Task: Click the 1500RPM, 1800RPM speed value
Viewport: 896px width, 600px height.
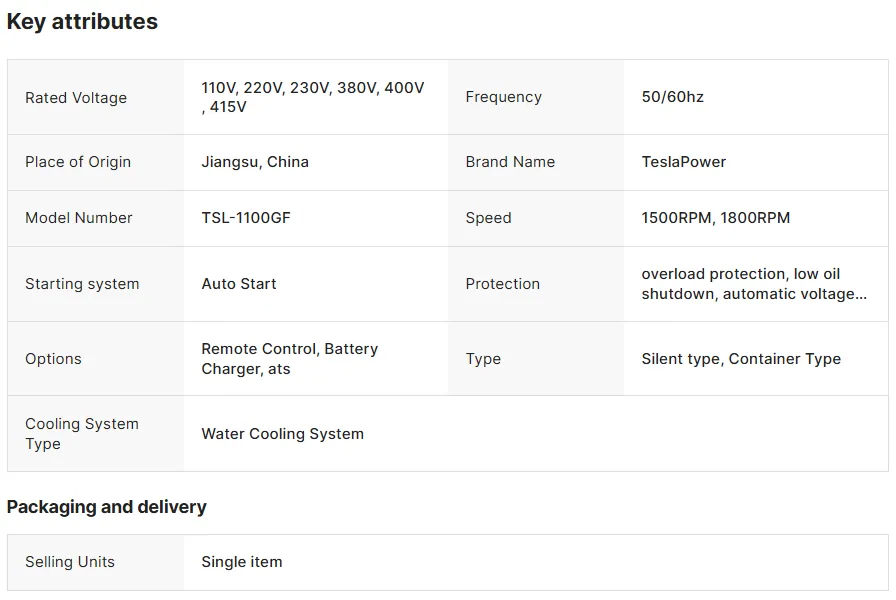Action: [715, 218]
